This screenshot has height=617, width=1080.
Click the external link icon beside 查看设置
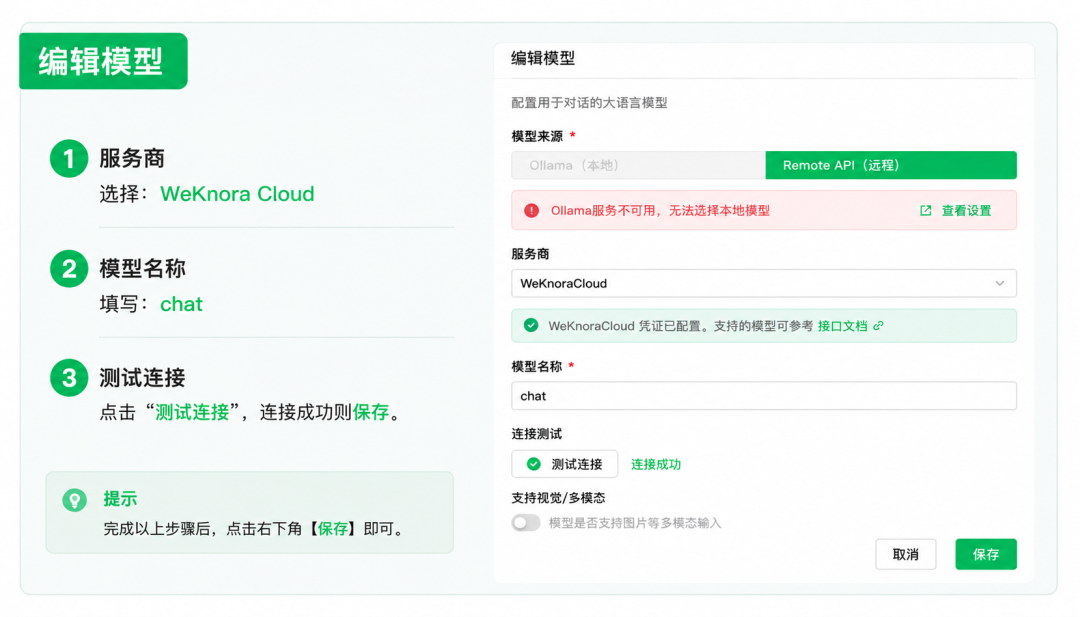(926, 211)
